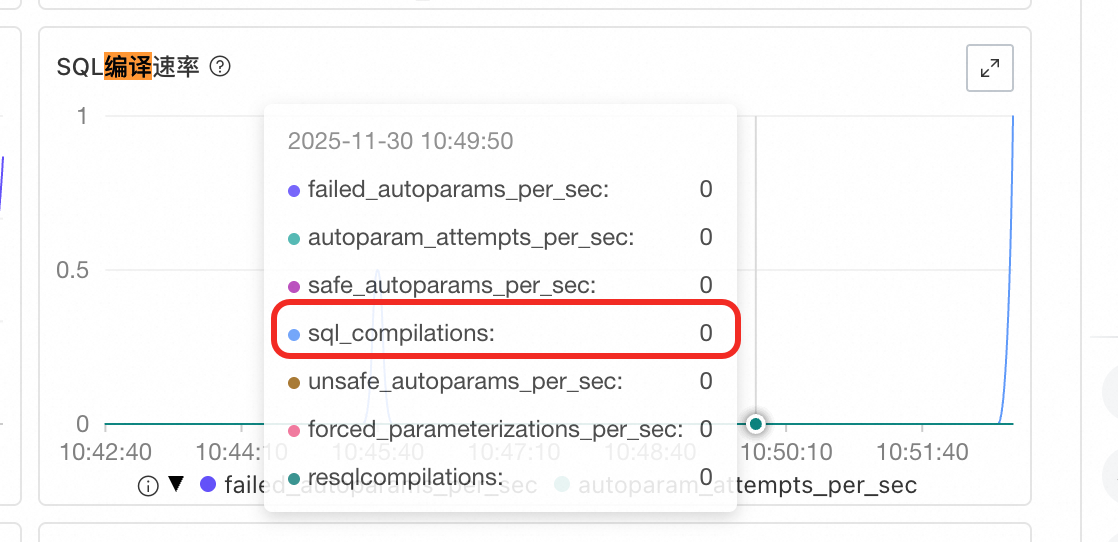Click the magenta dot beside safe_autoparams_per_sec
The image size is (1118, 542).
coord(294,286)
